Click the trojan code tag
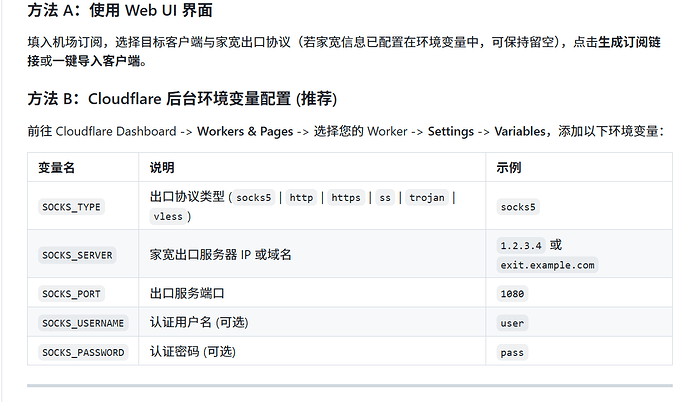This screenshot has height=402, width=690. [427, 197]
